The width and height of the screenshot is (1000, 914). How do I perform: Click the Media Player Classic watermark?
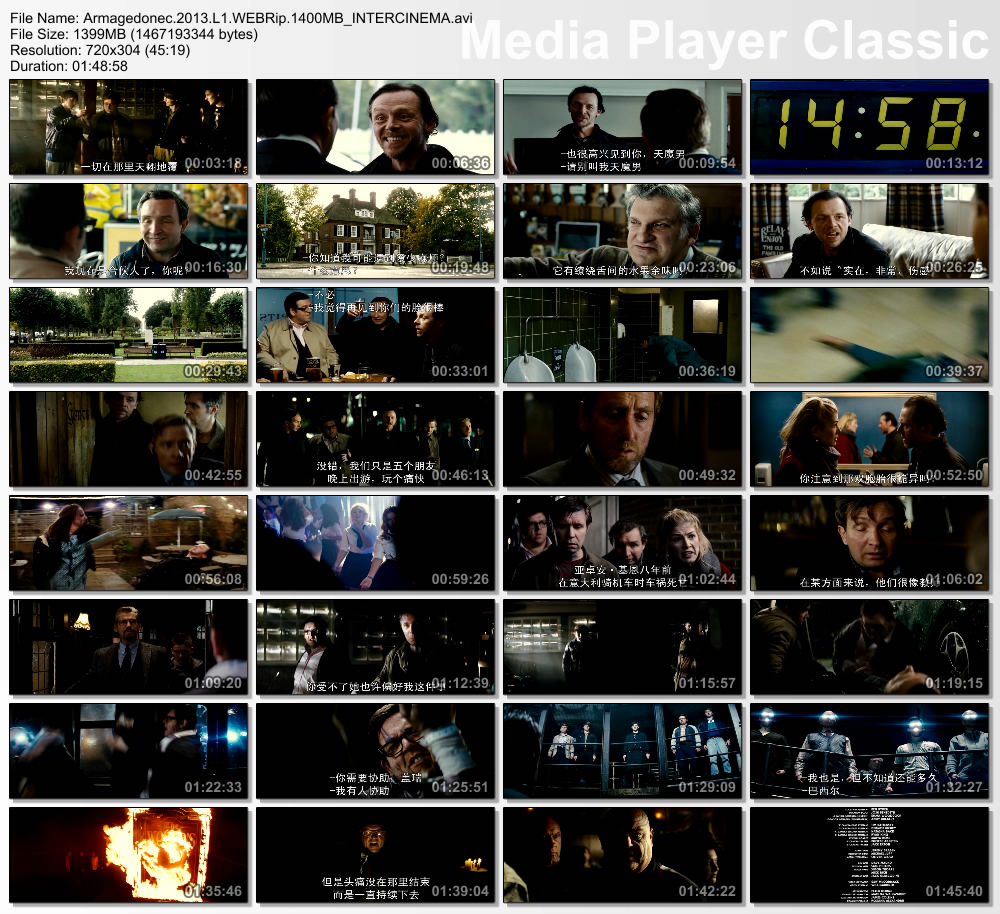(x=723, y=41)
